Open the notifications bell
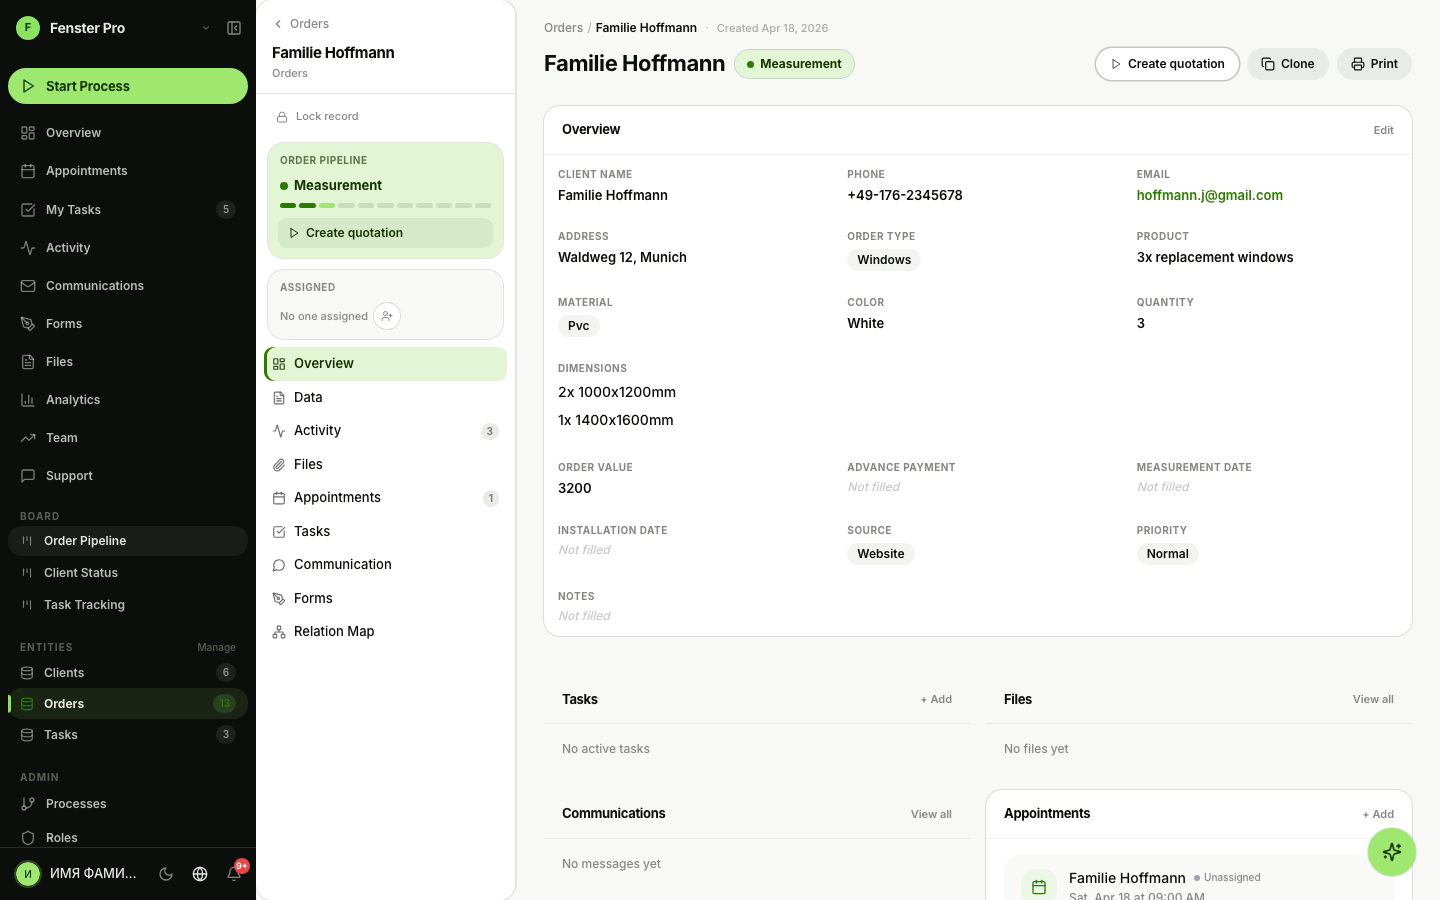This screenshot has width=1440, height=900. (234, 873)
